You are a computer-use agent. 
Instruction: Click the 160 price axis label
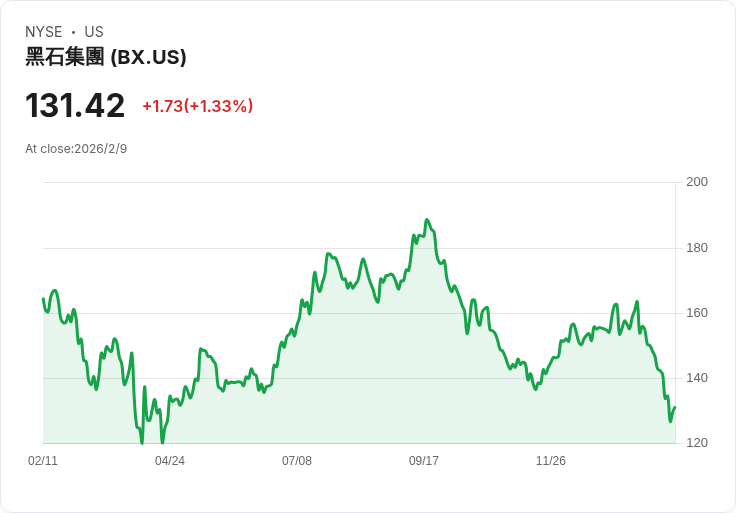tap(697, 313)
